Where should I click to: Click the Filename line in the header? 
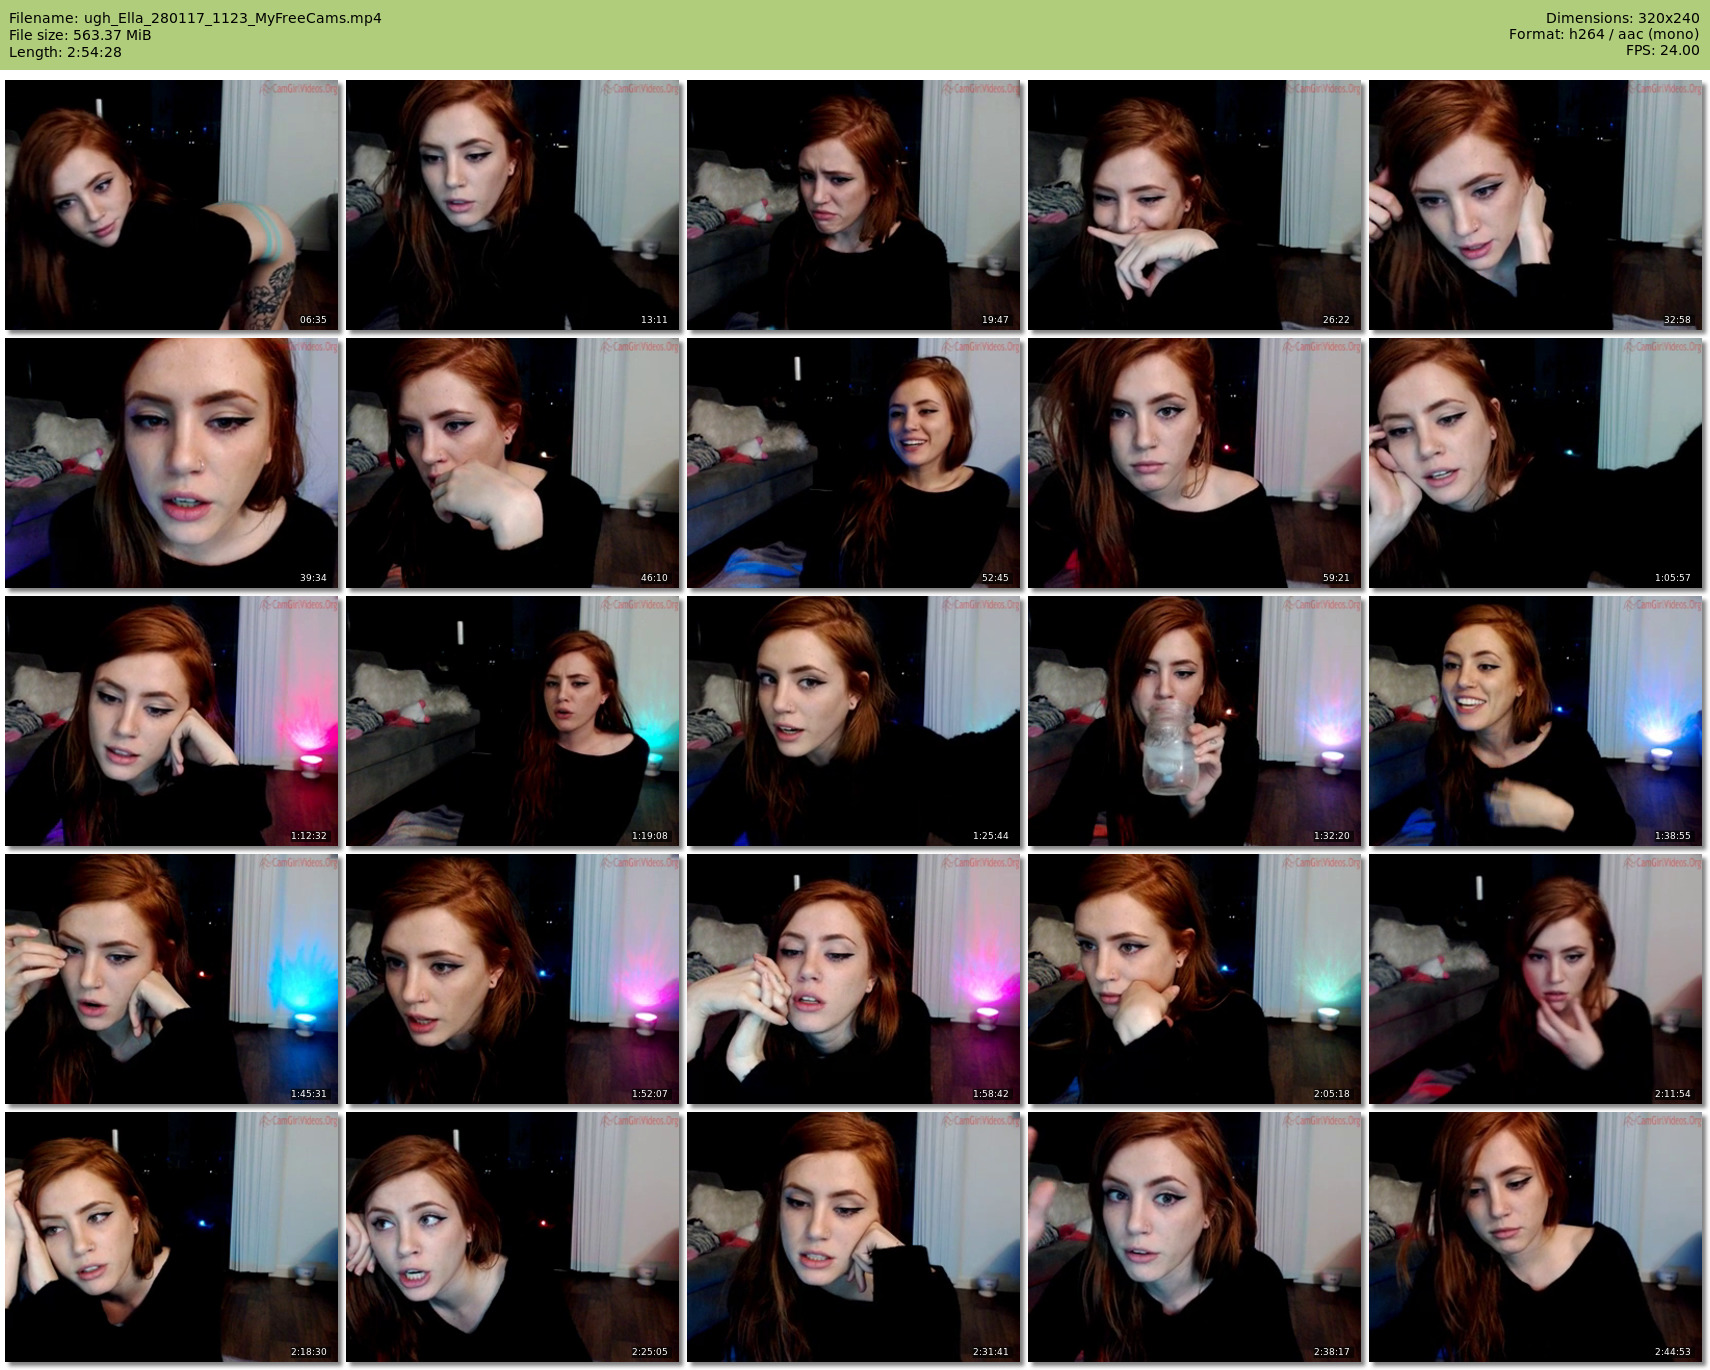point(195,18)
